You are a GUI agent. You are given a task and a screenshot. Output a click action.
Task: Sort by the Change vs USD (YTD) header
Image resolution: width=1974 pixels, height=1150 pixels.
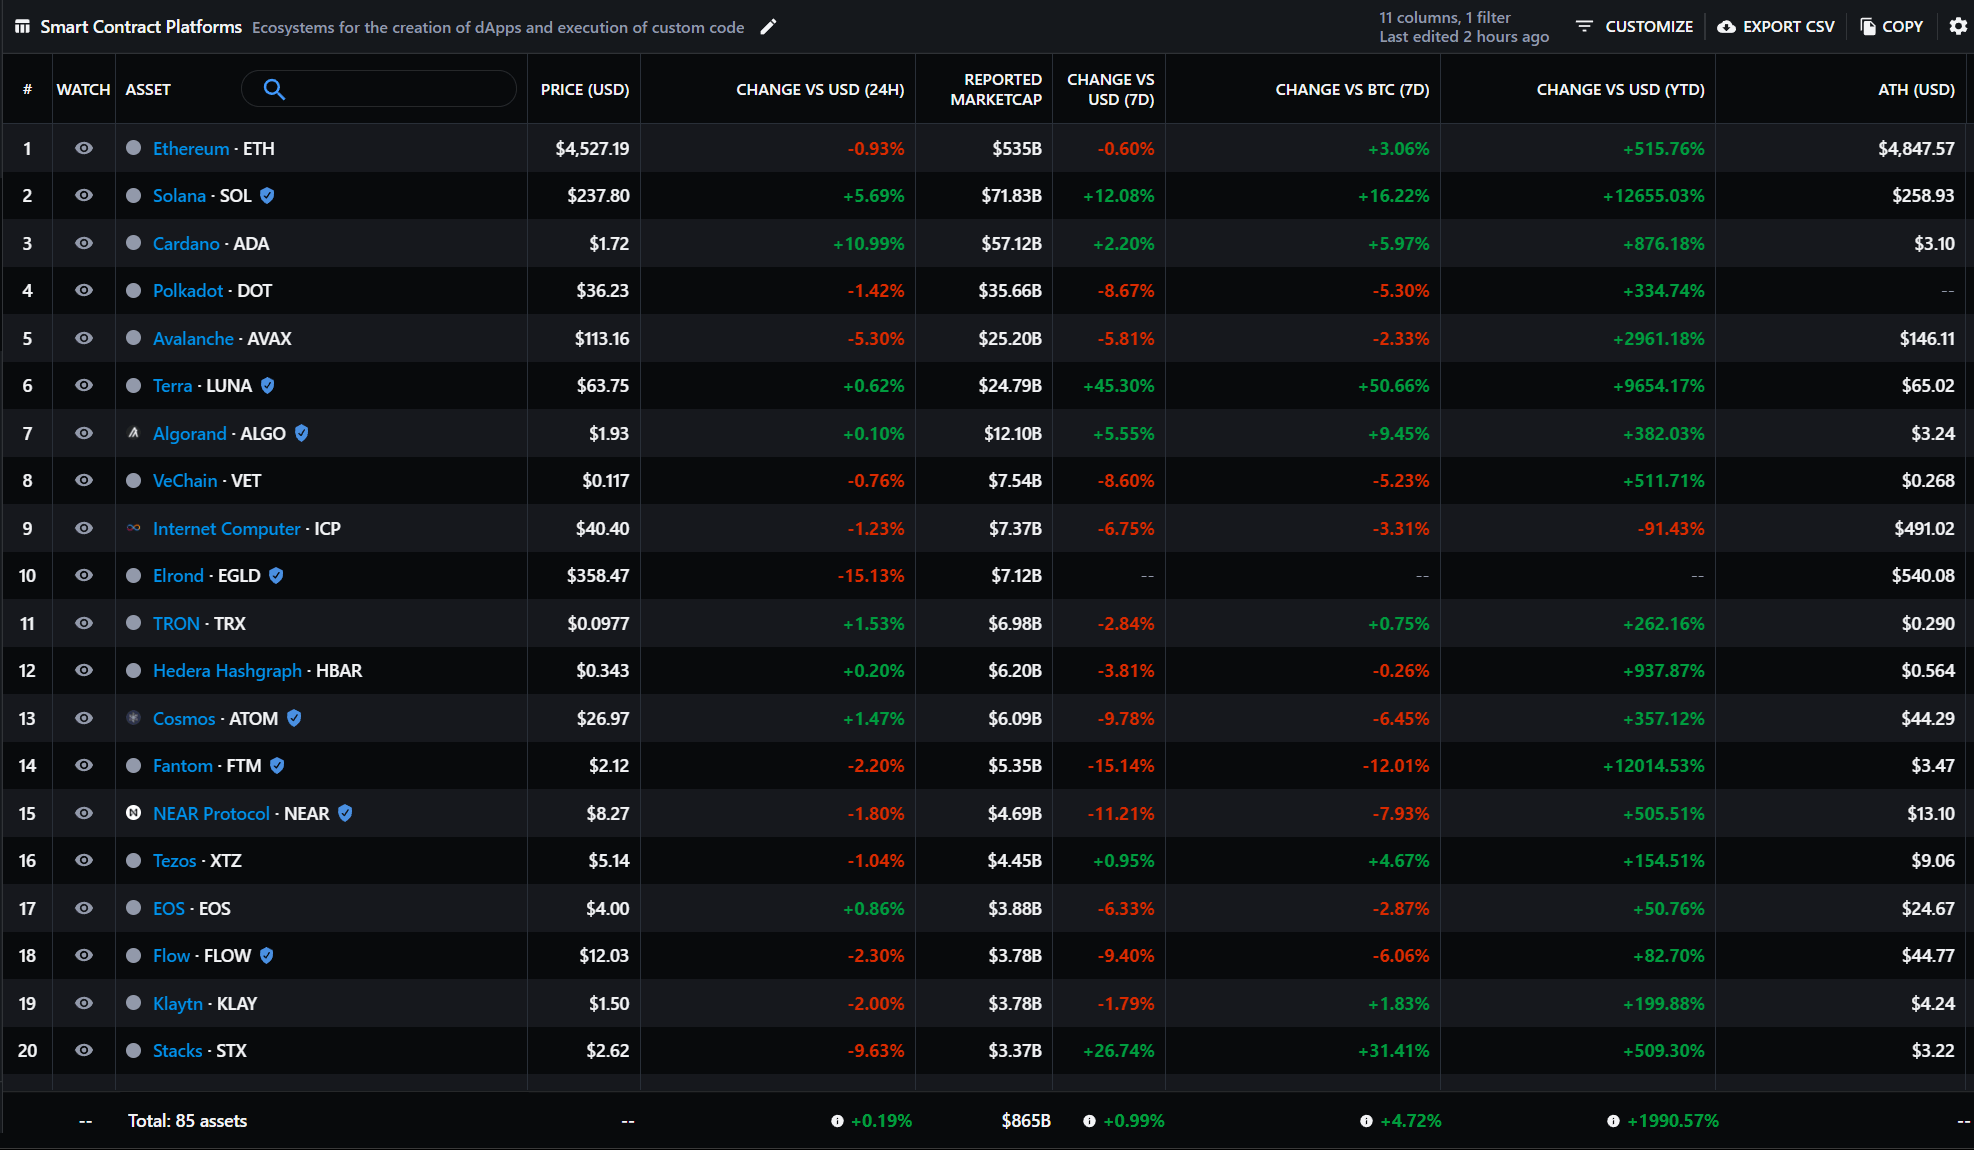(x=1619, y=89)
